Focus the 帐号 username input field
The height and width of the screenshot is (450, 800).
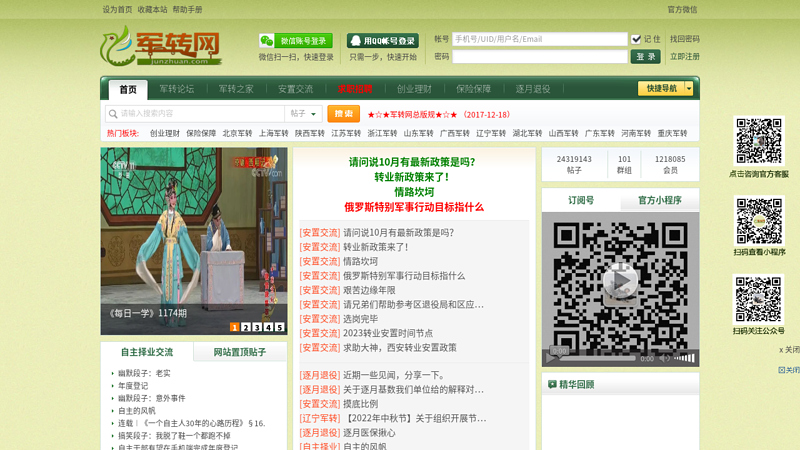coord(539,39)
